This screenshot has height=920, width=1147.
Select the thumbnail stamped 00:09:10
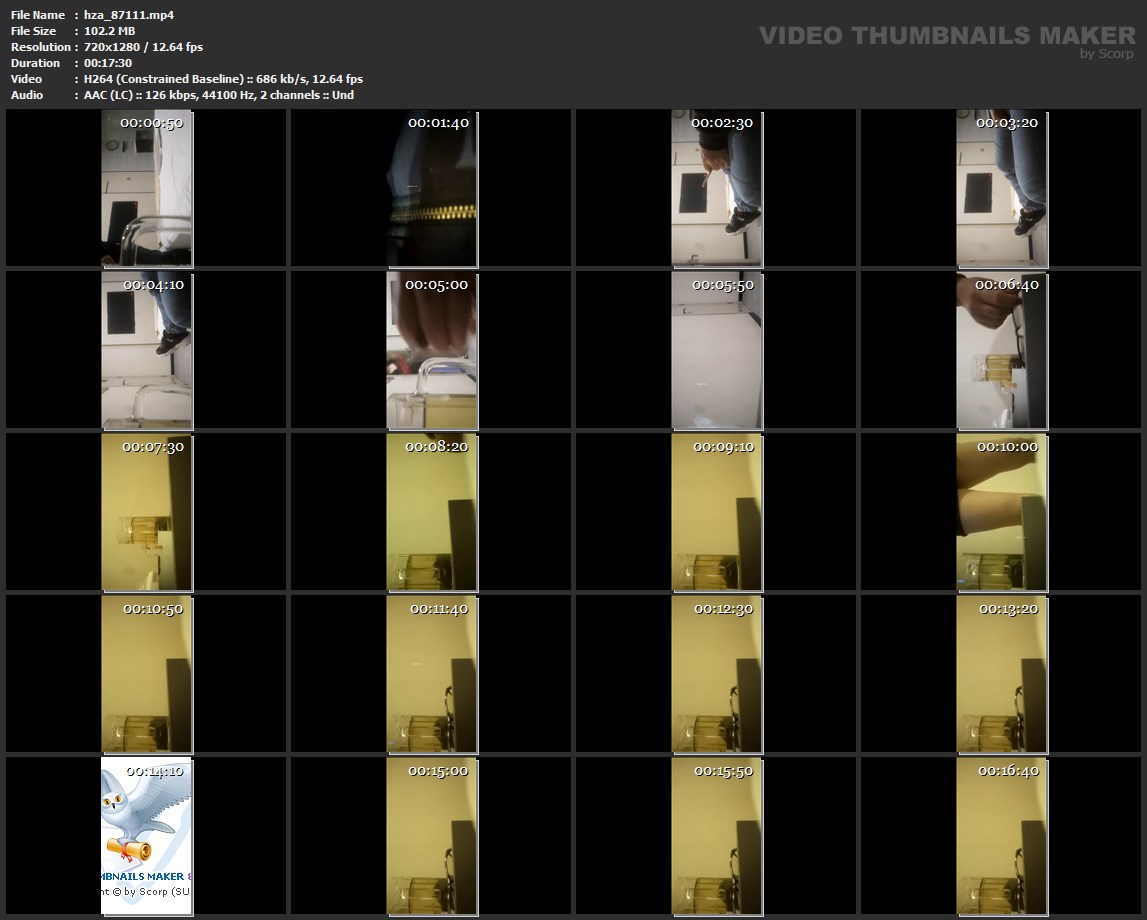(x=717, y=512)
